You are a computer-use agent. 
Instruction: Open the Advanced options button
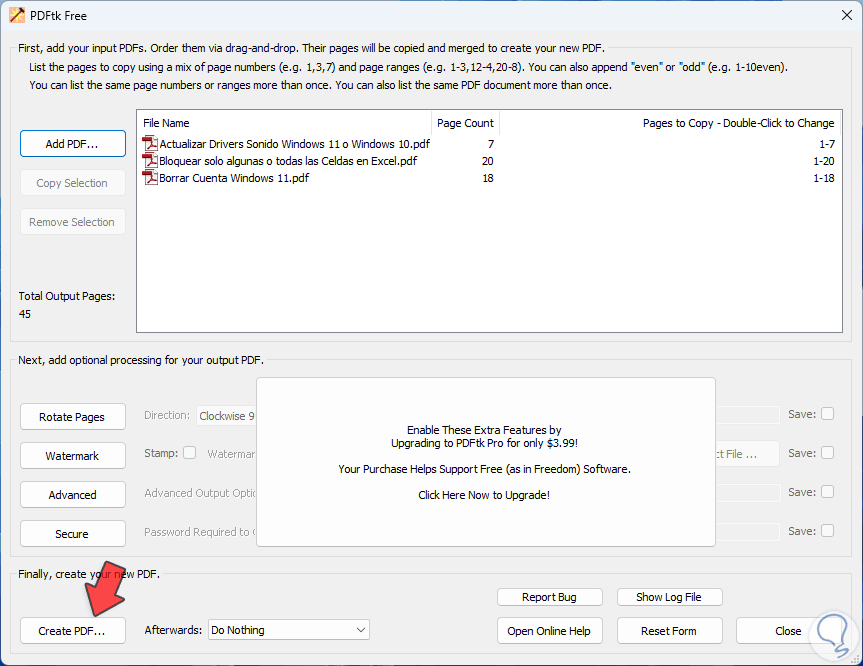73,495
